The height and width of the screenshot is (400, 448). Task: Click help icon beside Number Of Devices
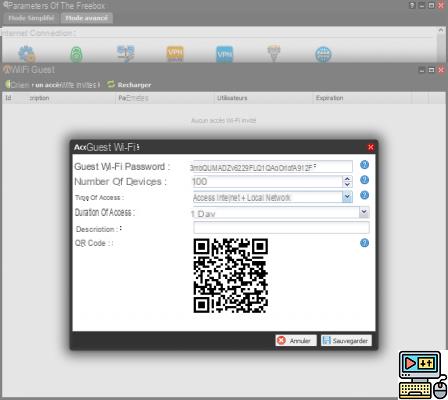364,180
